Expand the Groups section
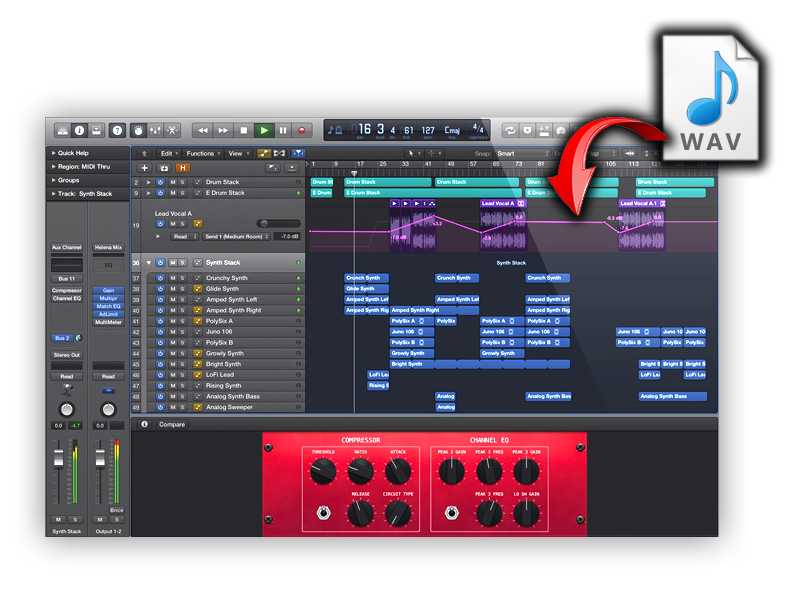800x600 pixels. click(x=88, y=180)
